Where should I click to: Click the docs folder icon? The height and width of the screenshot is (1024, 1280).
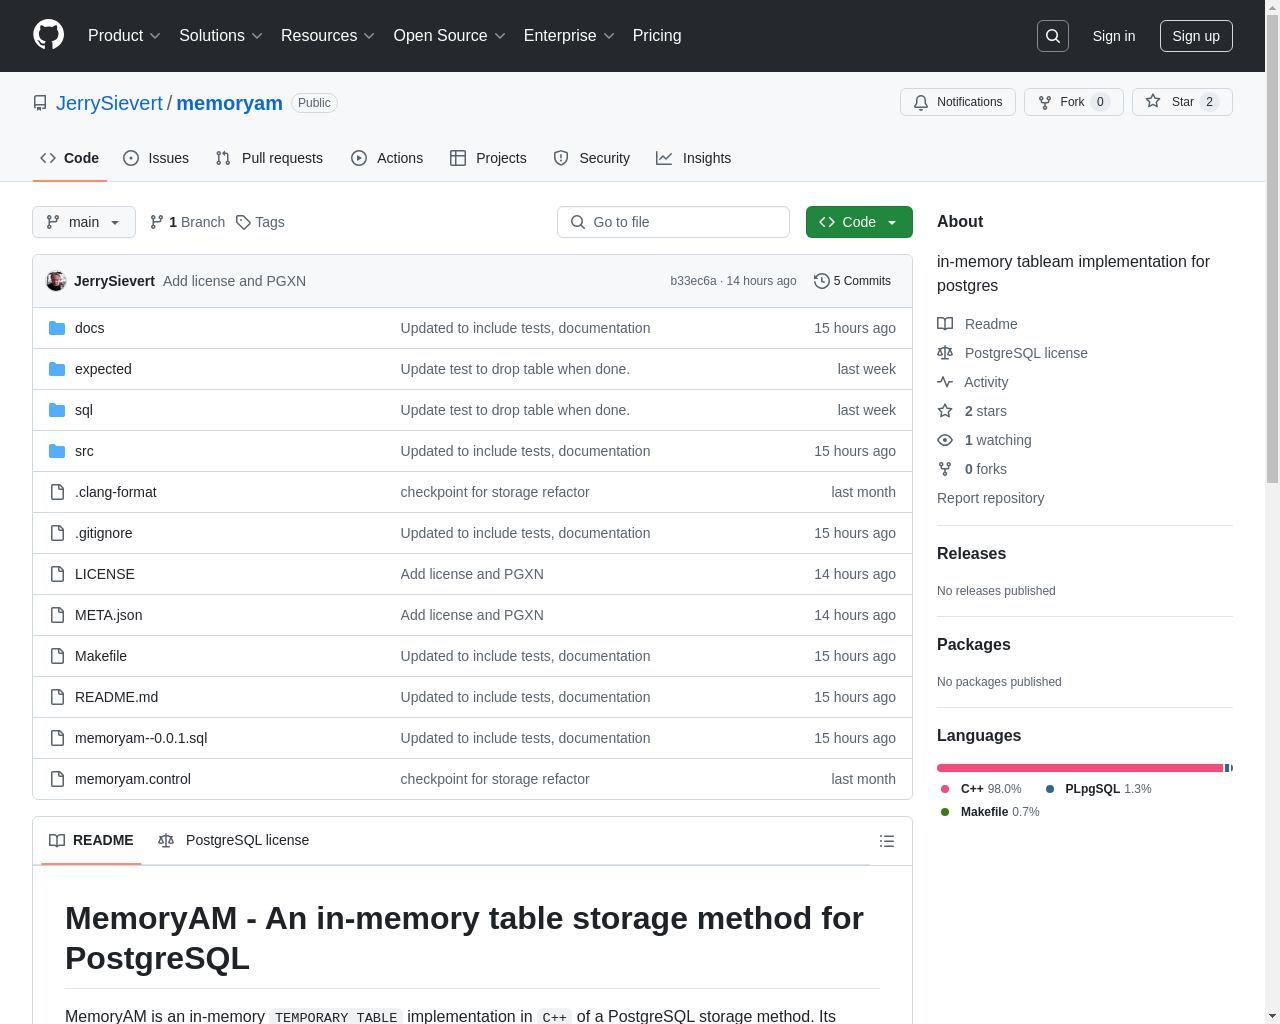57,328
